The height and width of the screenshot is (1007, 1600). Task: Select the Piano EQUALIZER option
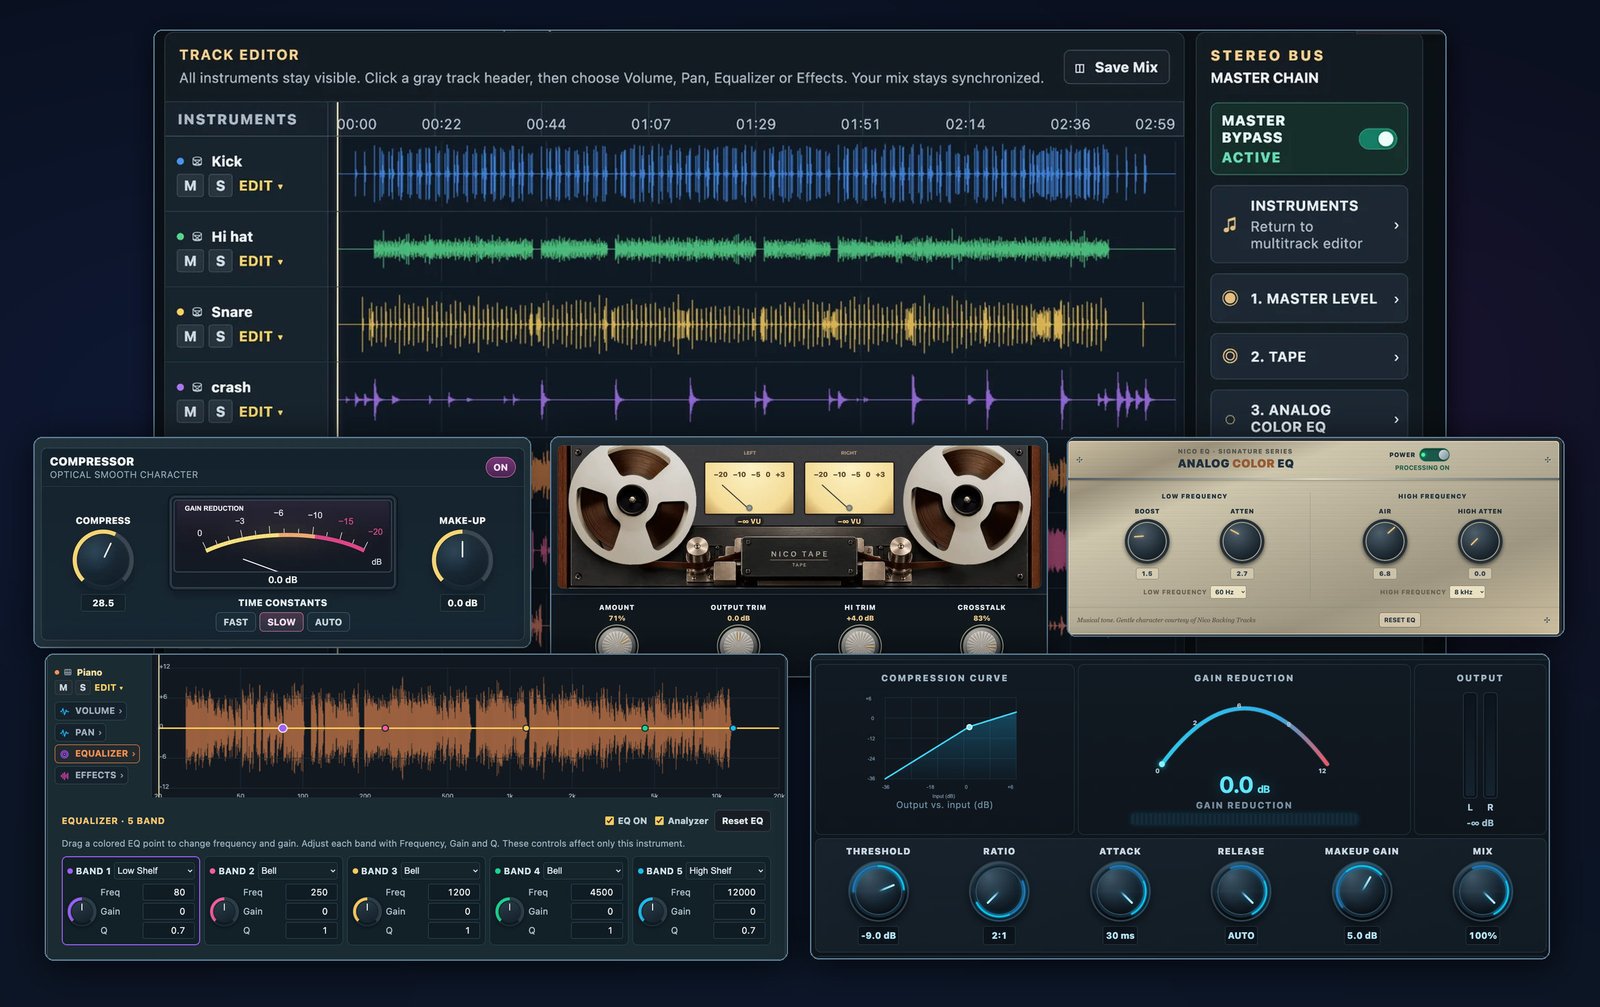click(x=97, y=754)
